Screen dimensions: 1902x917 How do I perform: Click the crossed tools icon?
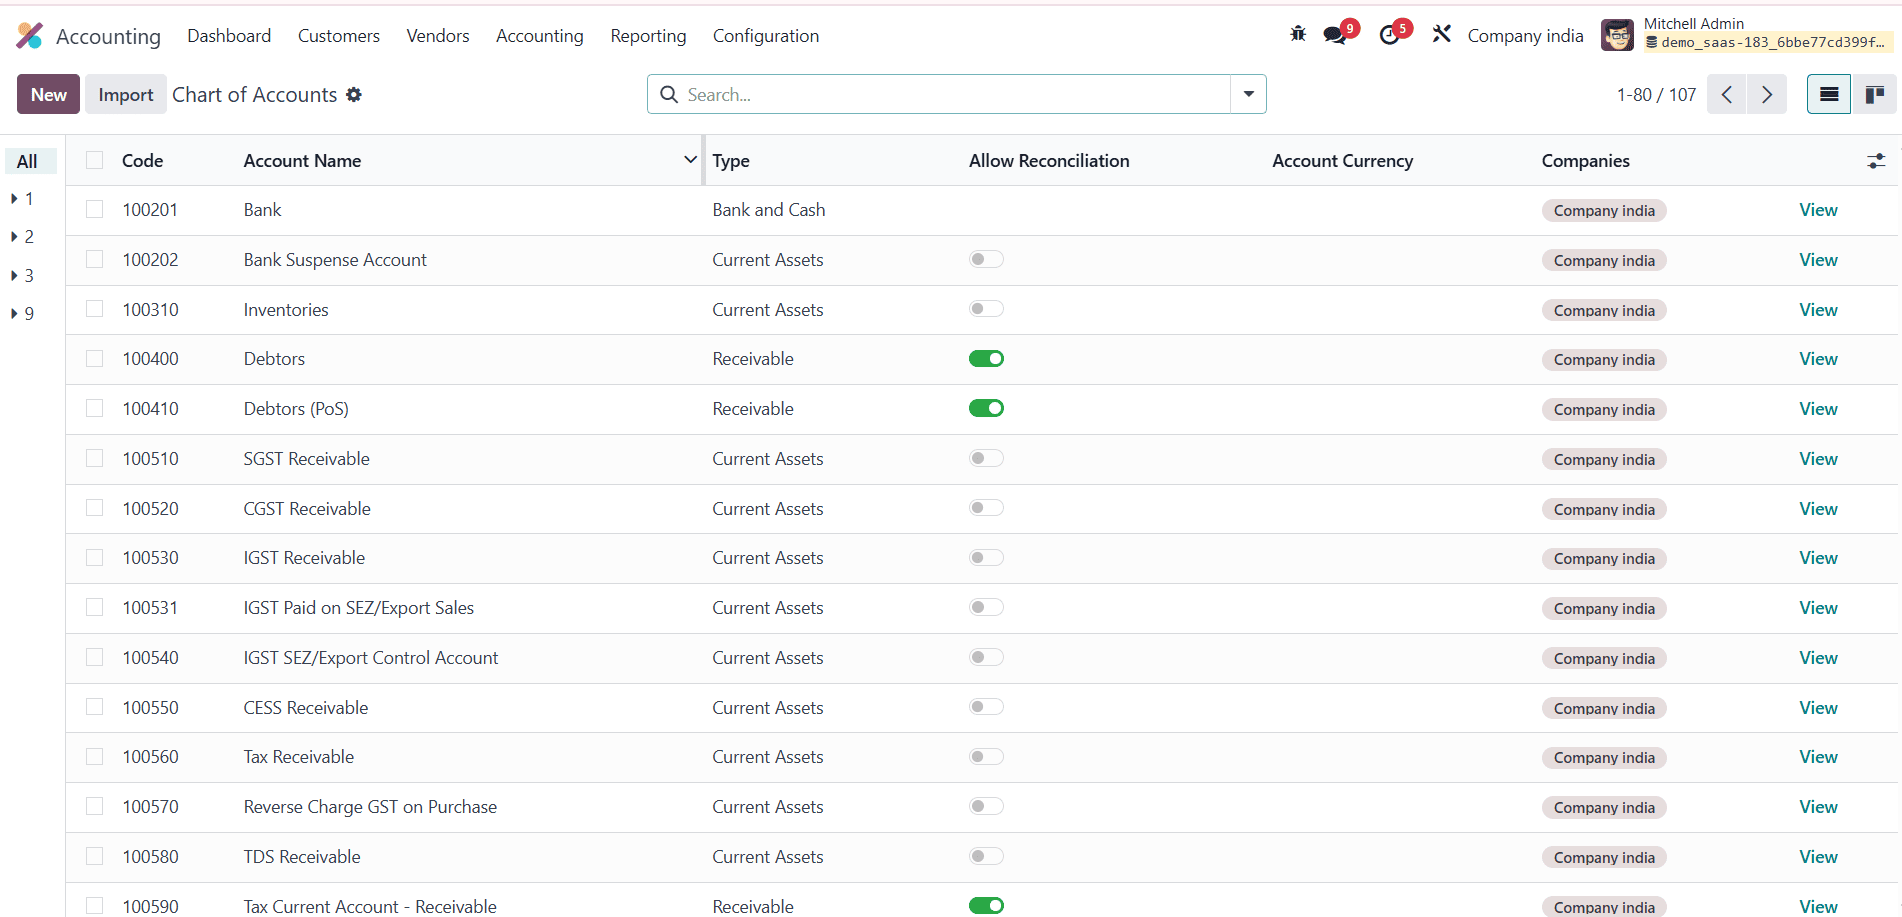coord(1441,34)
